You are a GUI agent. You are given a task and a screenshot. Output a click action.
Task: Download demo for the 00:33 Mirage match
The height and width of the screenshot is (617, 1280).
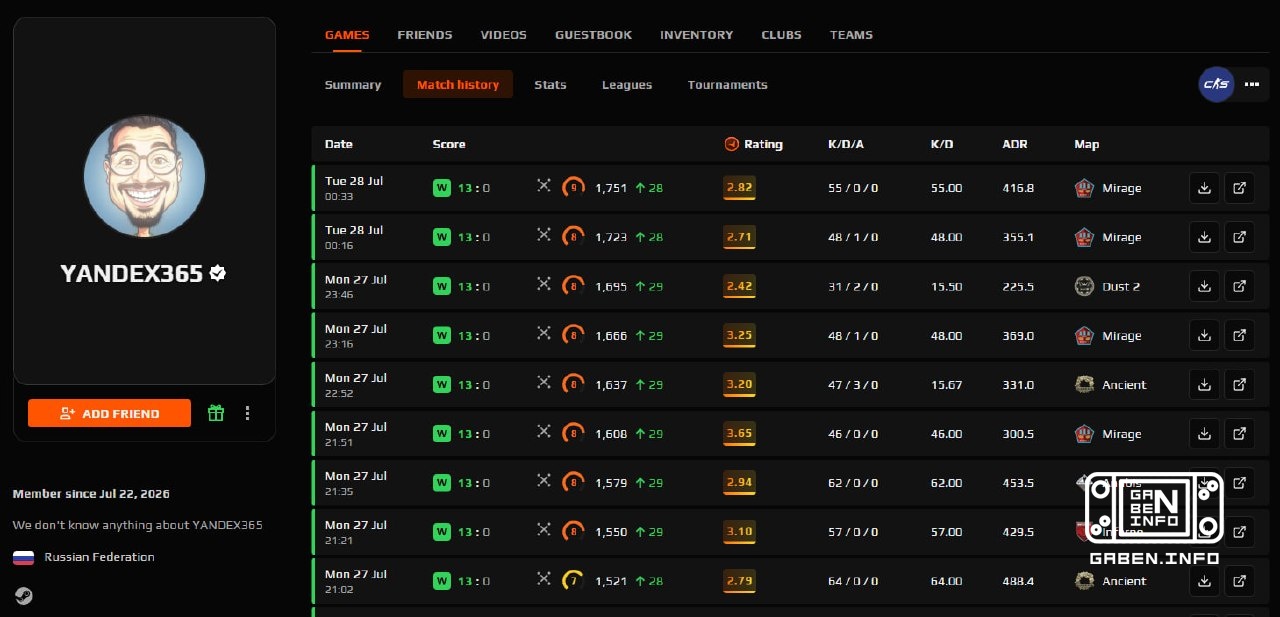[1204, 188]
